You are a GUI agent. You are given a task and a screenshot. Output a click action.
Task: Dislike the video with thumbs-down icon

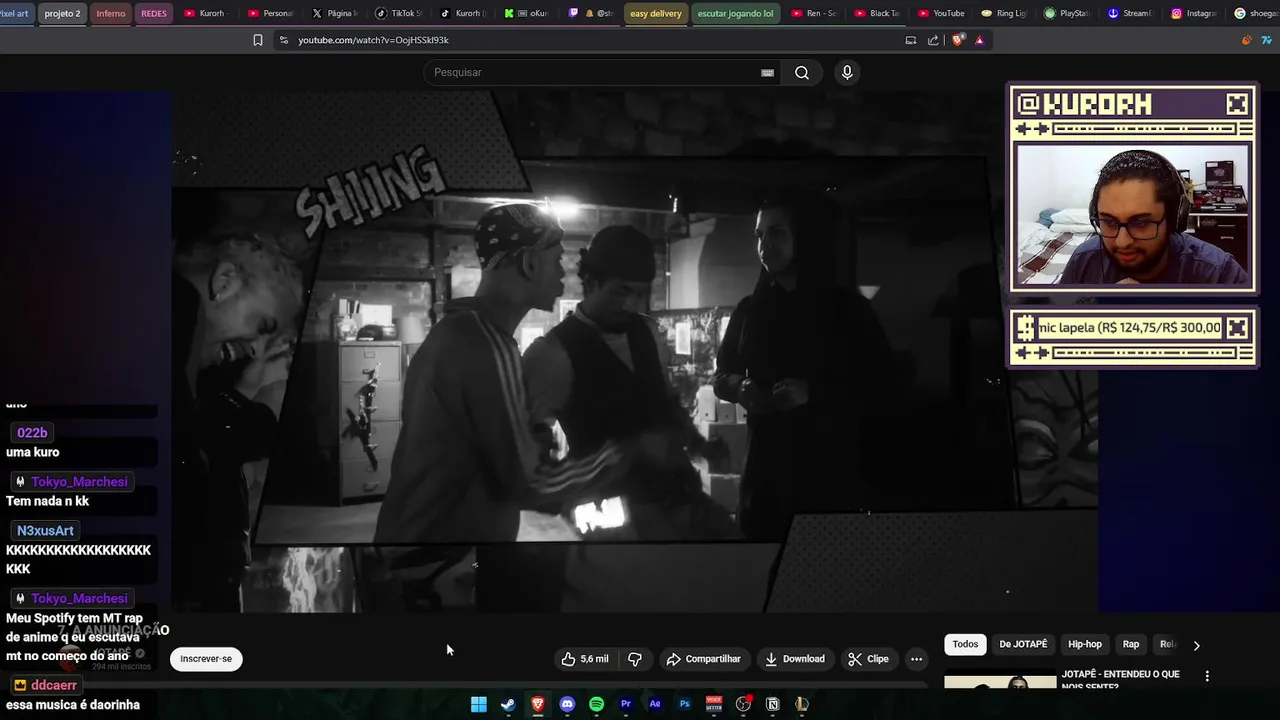pyautogui.click(x=634, y=659)
